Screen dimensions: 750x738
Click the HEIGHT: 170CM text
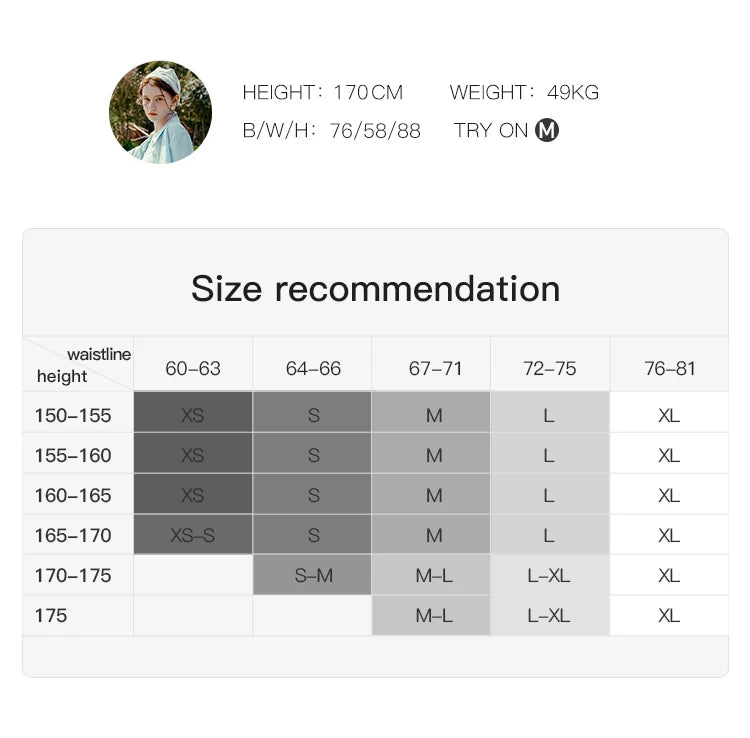323,92
